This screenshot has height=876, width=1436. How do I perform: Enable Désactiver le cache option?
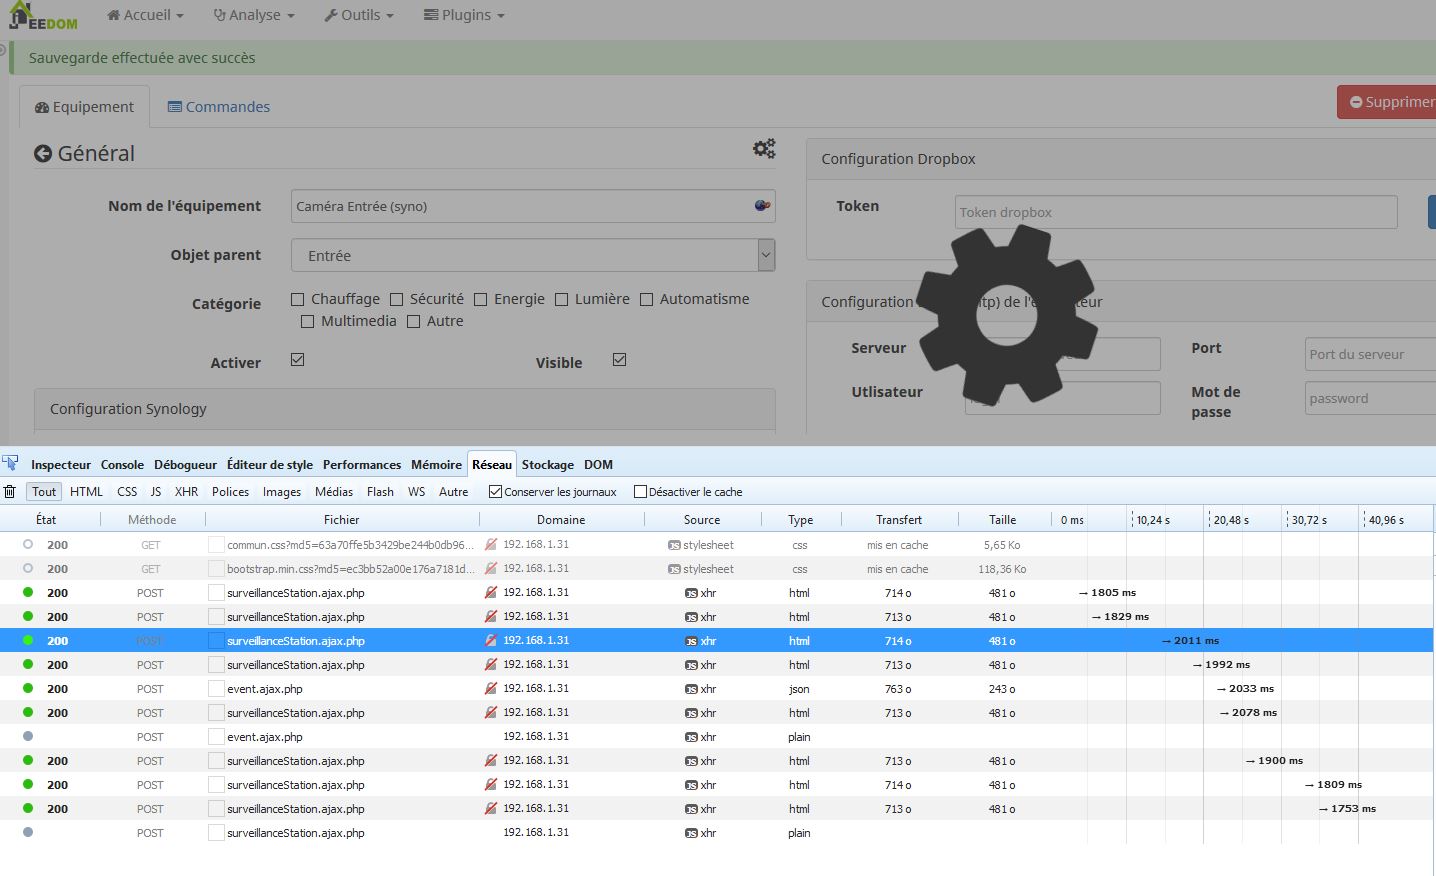tap(640, 491)
